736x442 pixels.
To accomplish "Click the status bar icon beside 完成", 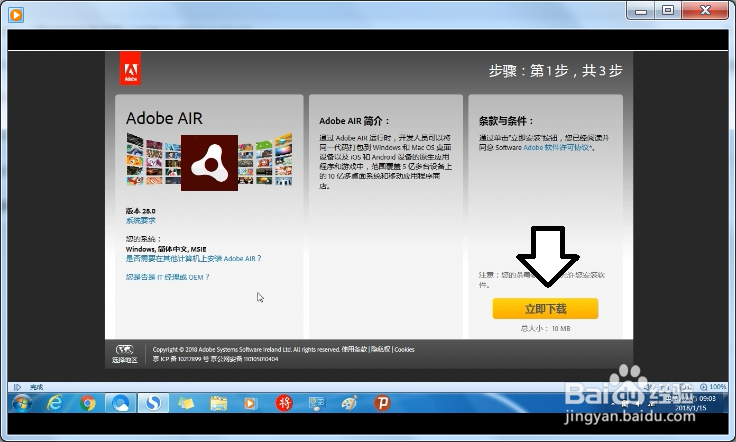I will tap(17, 387).
